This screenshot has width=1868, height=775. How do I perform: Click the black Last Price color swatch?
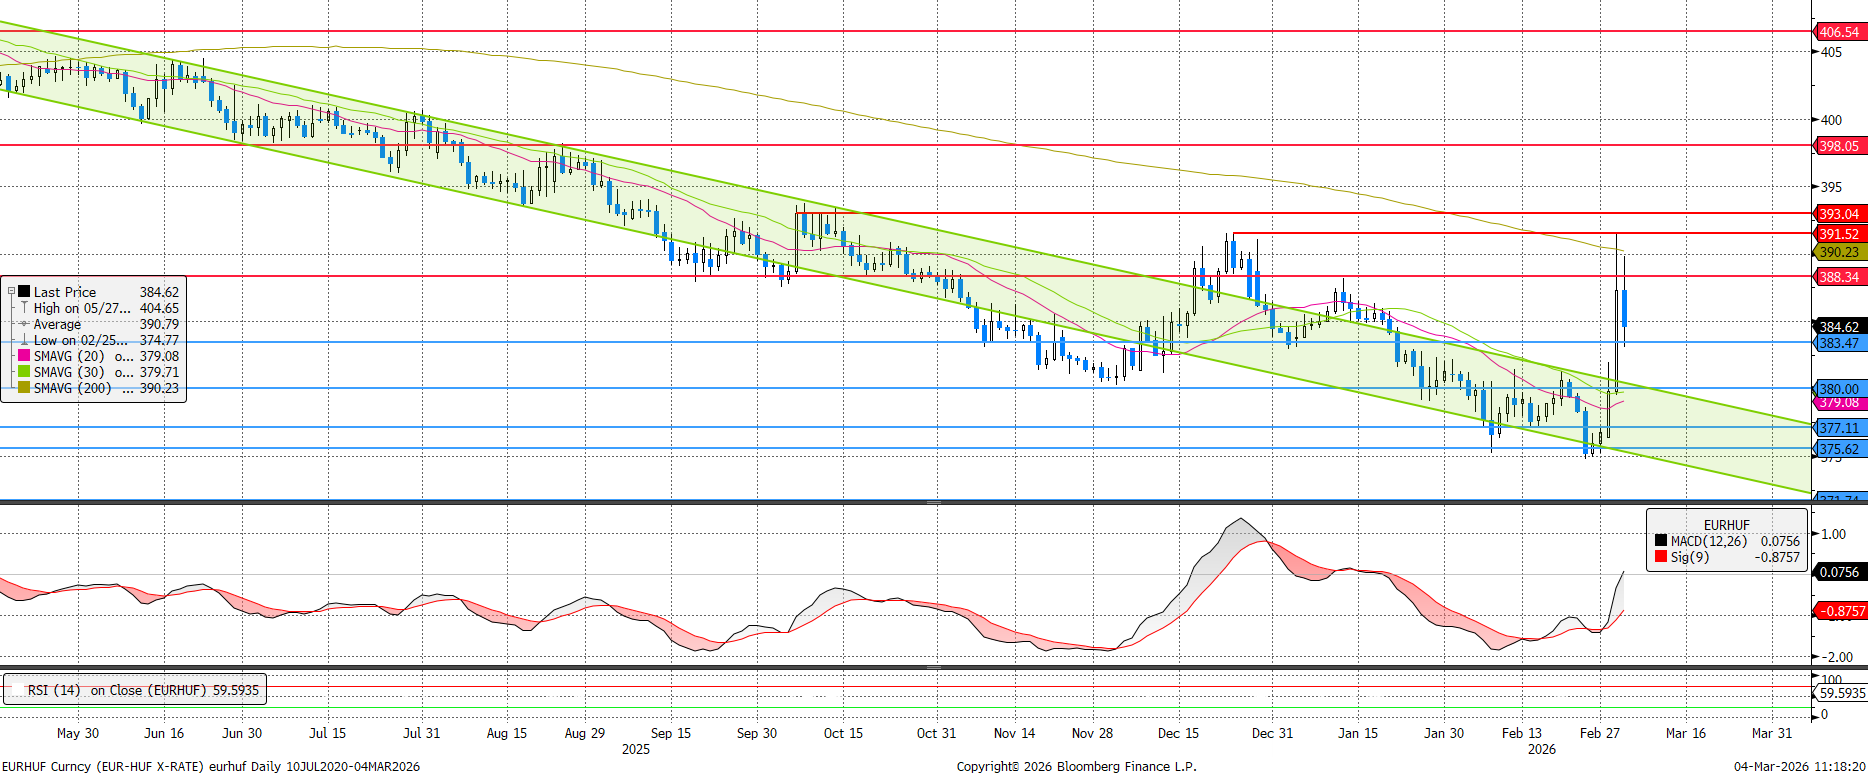pyautogui.click(x=24, y=292)
